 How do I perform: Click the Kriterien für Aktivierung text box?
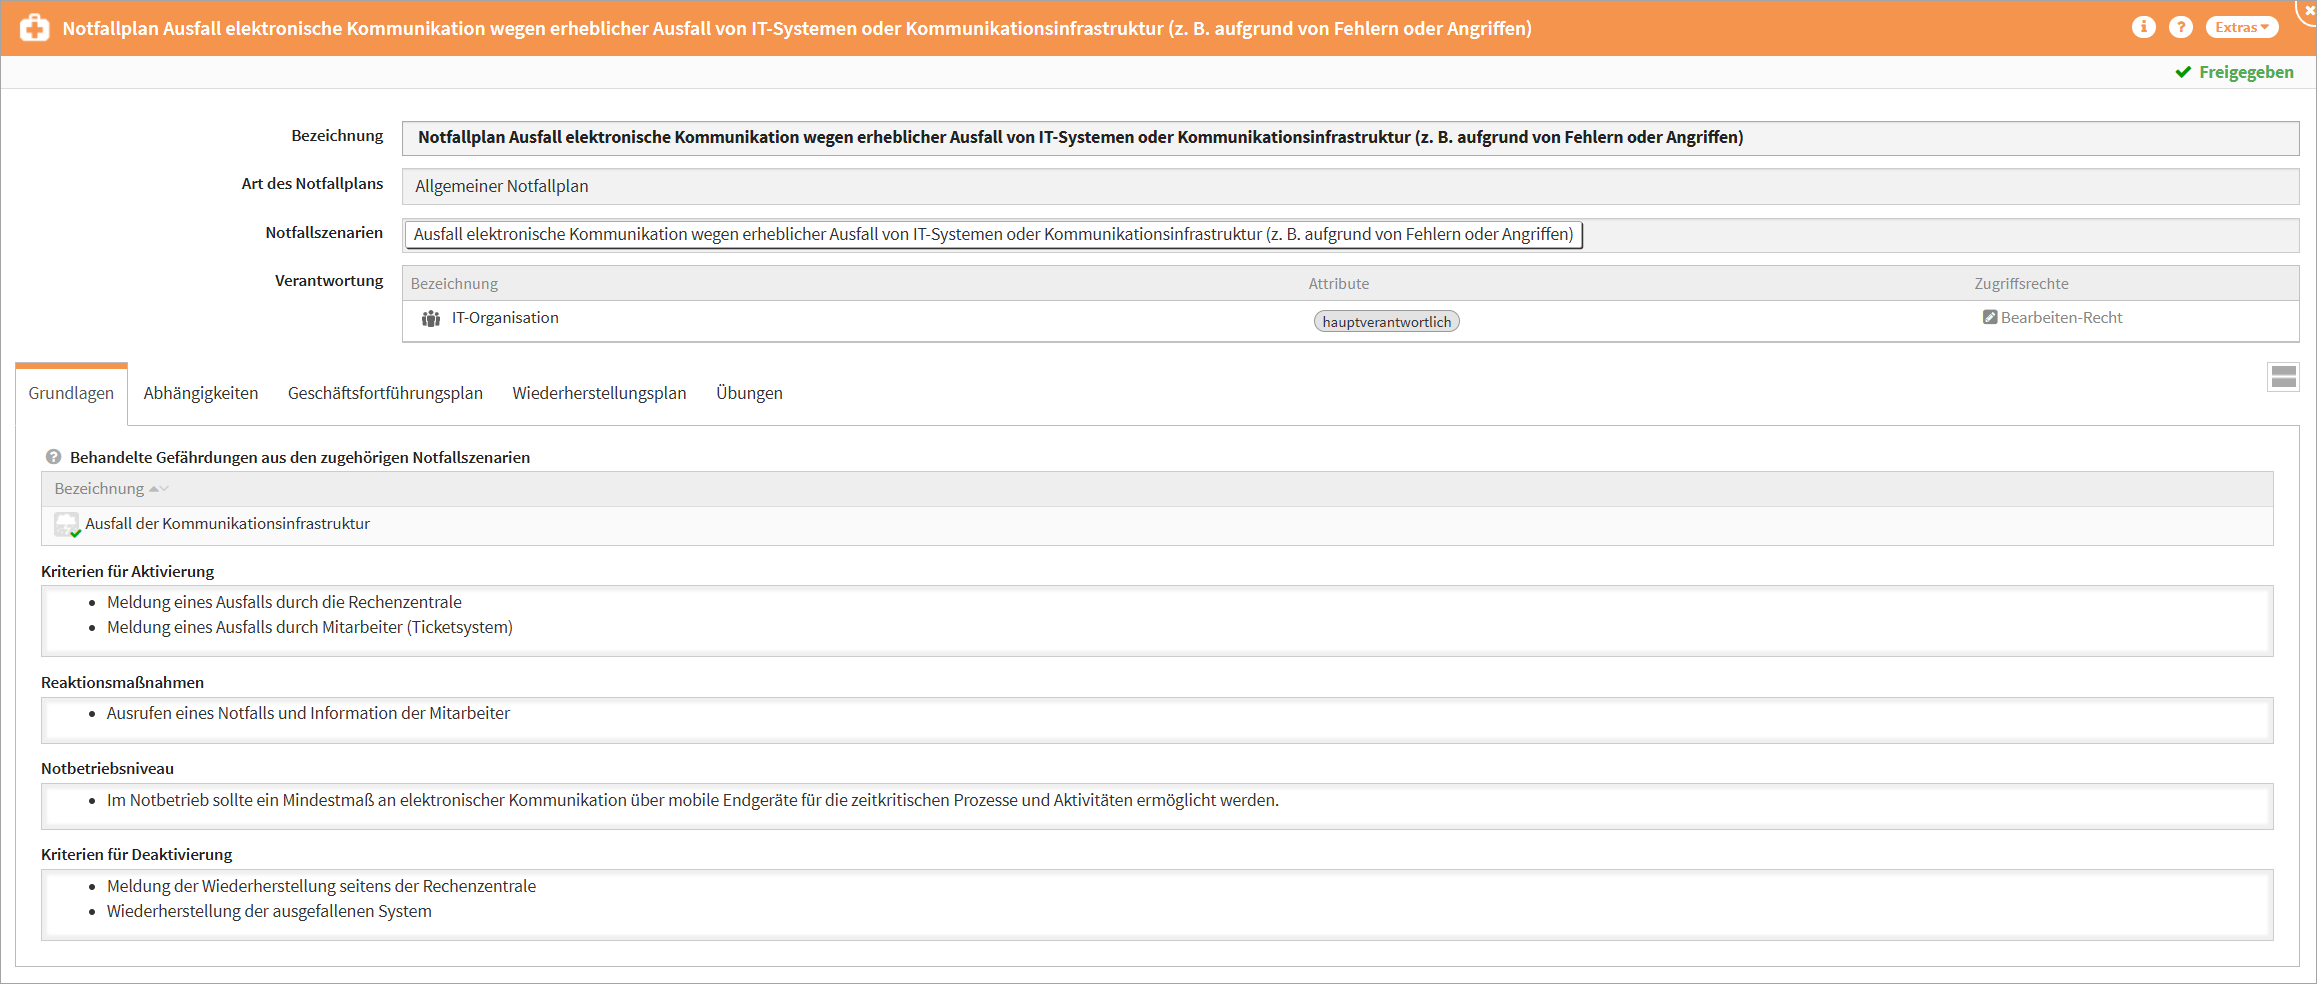click(1157, 621)
